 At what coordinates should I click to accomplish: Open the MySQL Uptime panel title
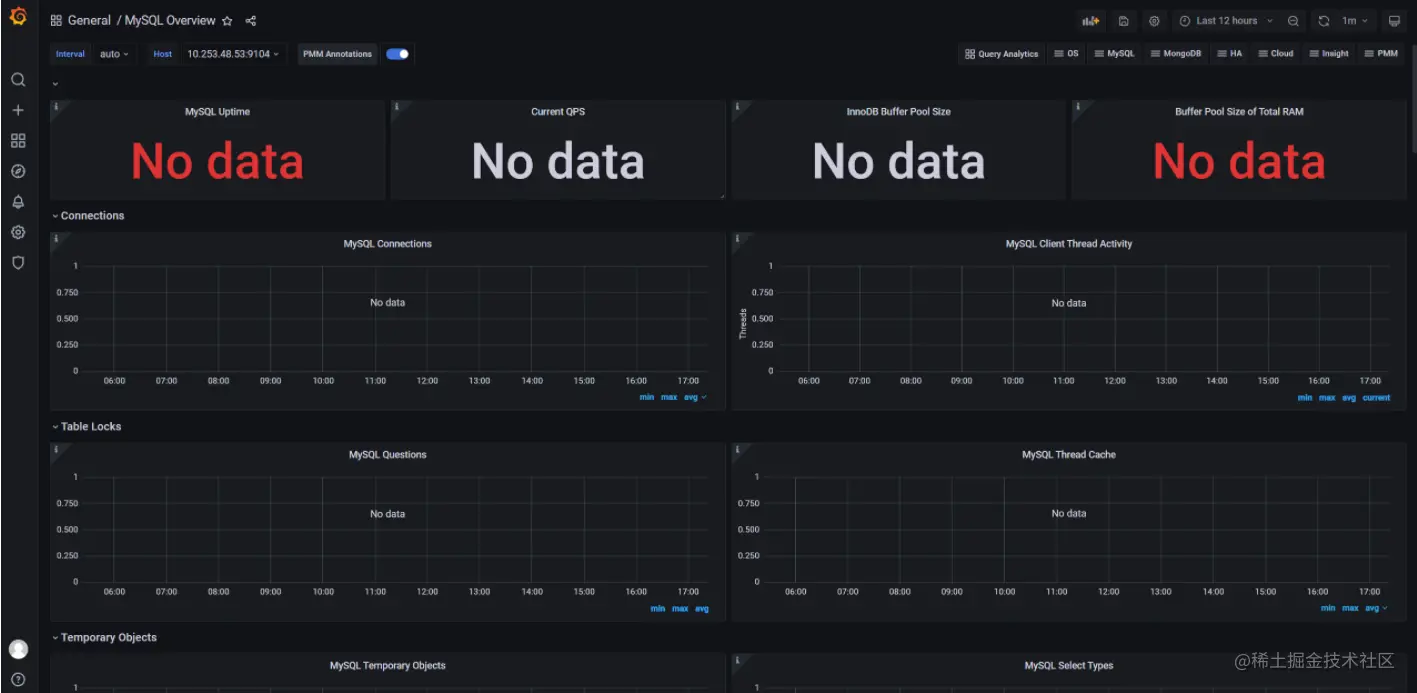[217, 112]
